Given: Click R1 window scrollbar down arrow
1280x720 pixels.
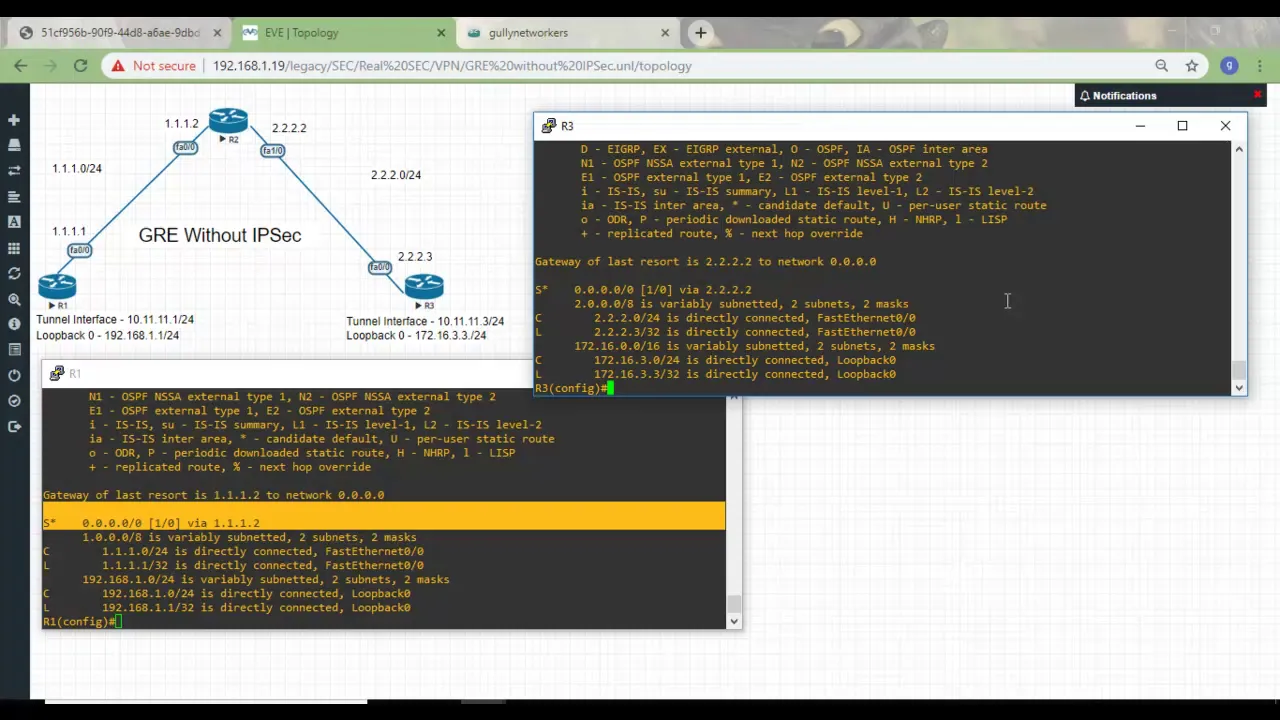Looking at the screenshot, I should coord(734,621).
